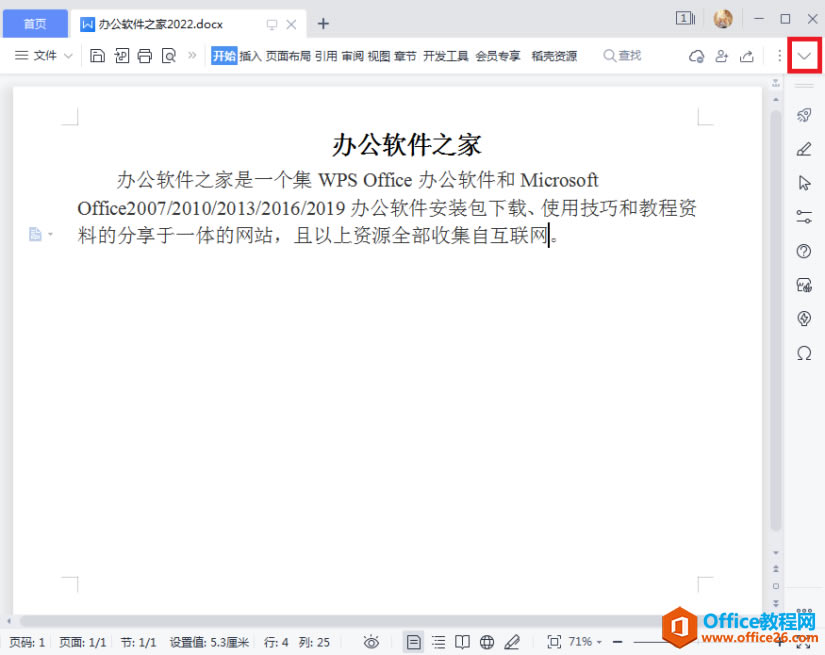Click the paragraph layout icon left of text
825x655 pixels.
point(35,234)
